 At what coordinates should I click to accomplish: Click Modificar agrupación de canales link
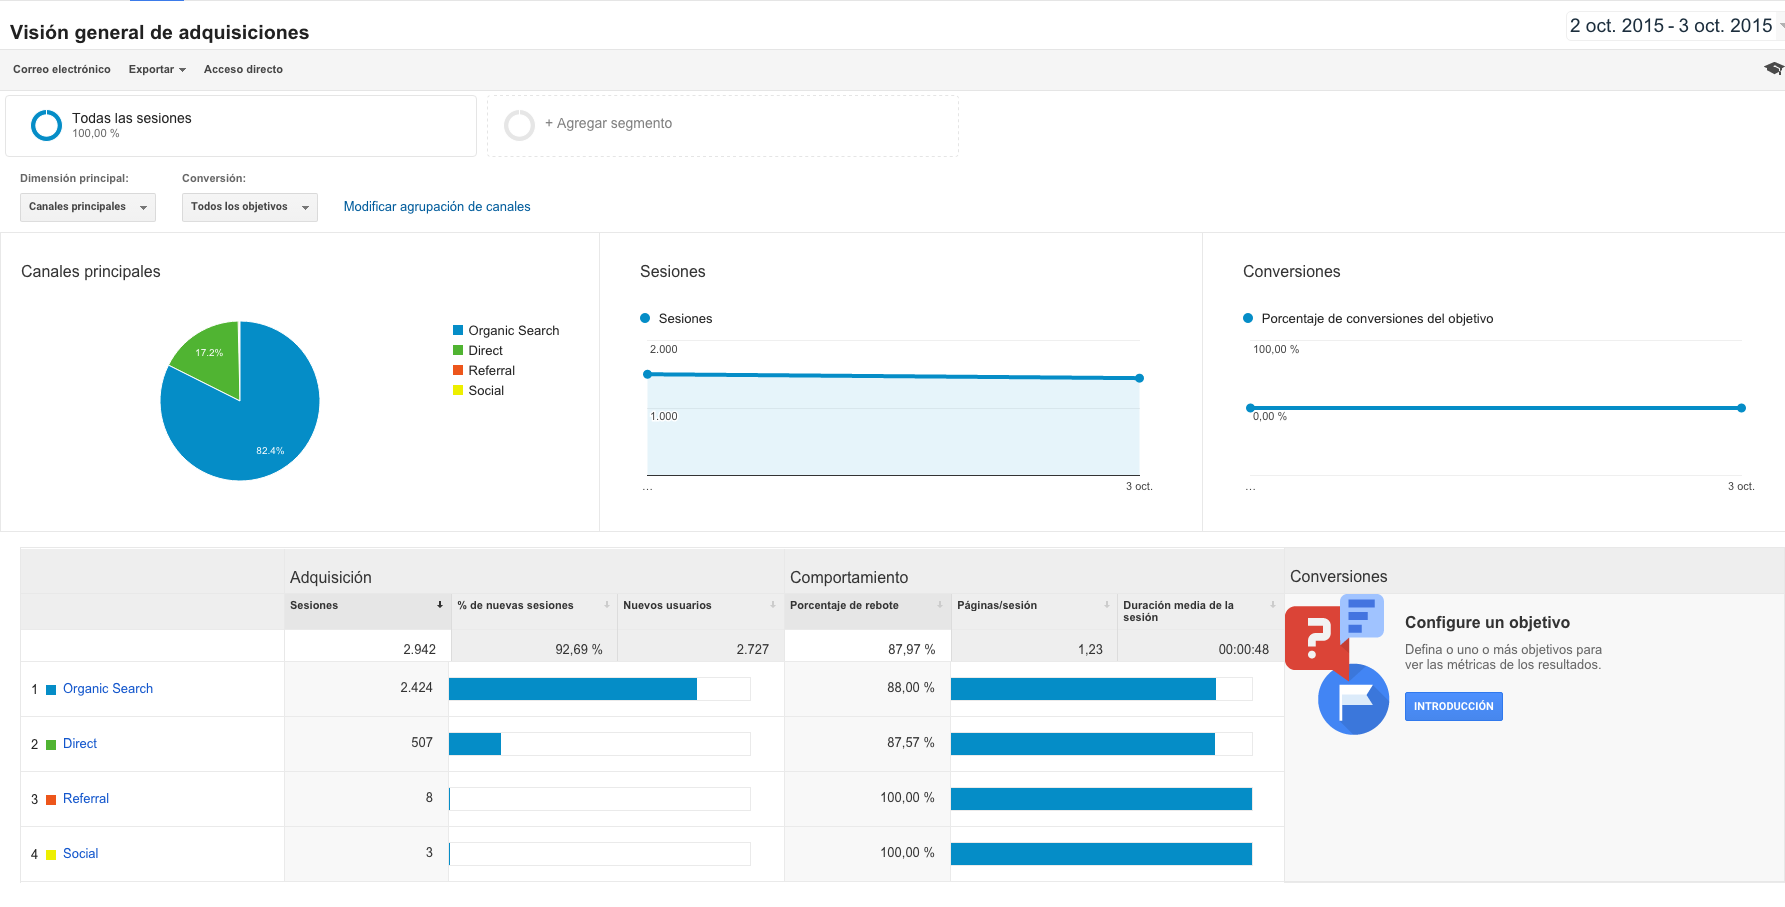437,207
